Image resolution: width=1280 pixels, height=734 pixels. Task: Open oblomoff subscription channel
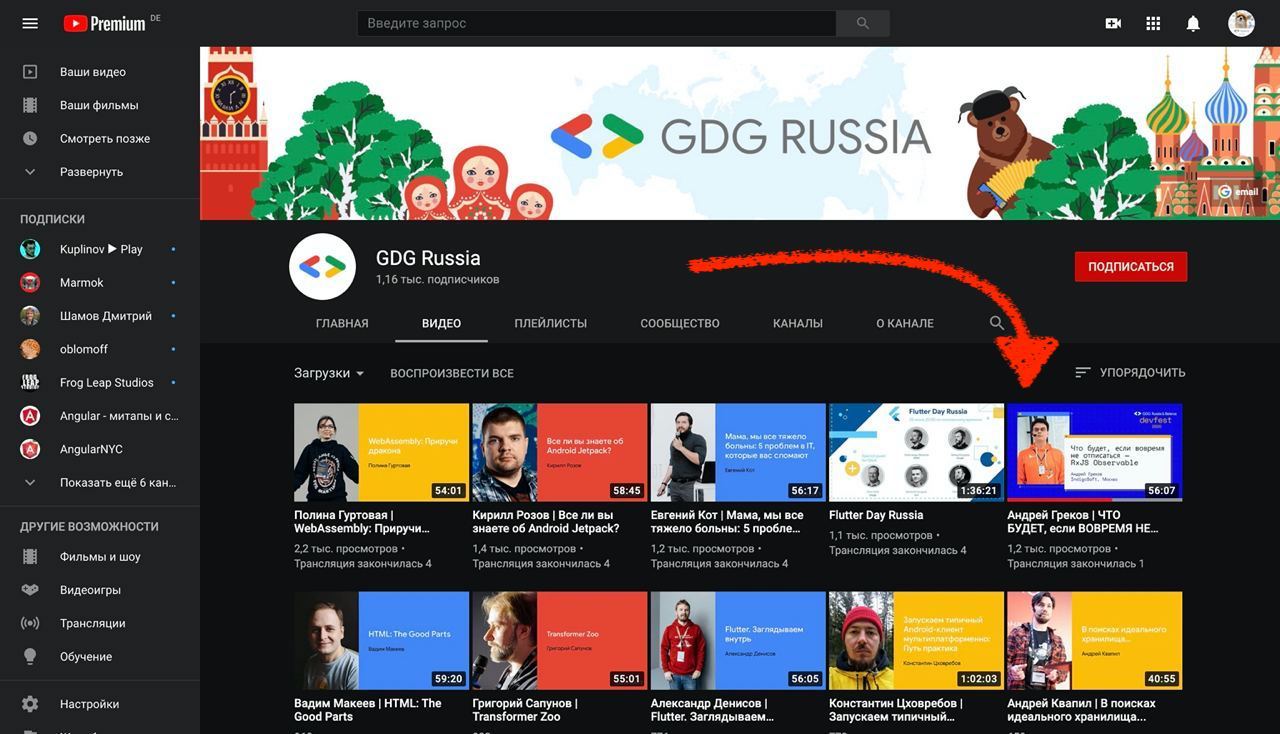click(x=100, y=349)
